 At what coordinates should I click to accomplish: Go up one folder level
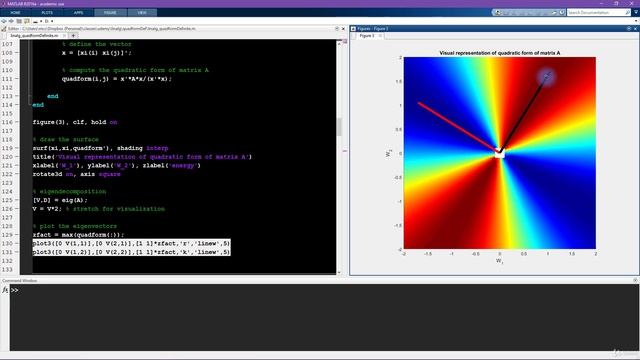(19, 21)
